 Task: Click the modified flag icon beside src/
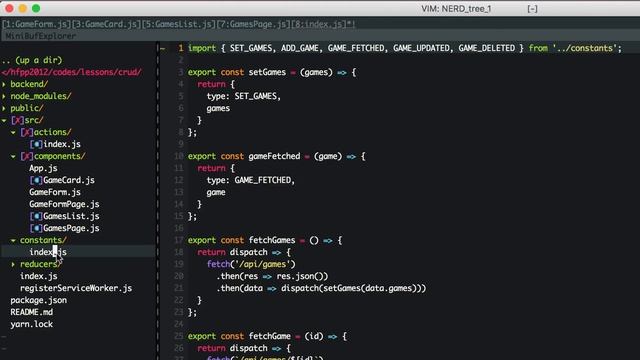click(17, 120)
